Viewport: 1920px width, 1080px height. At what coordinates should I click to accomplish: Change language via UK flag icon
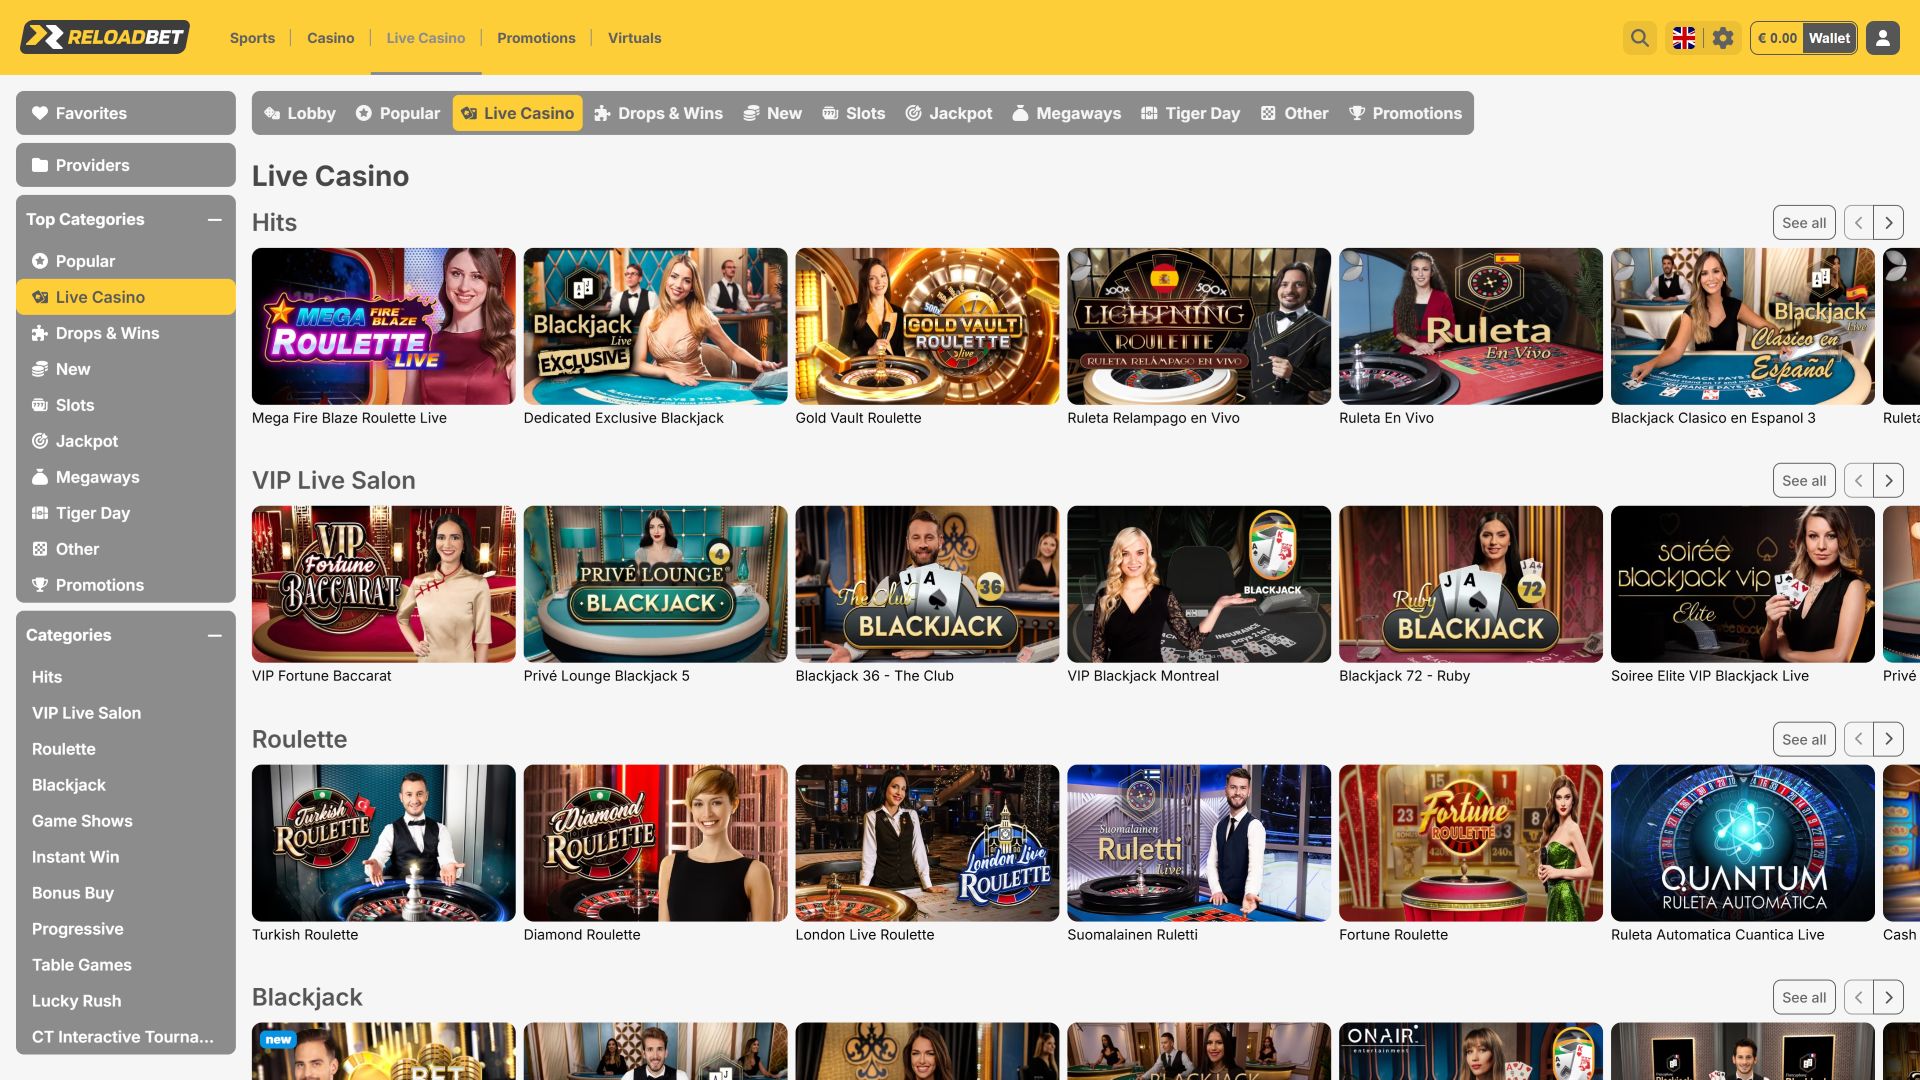tap(1684, 38)
